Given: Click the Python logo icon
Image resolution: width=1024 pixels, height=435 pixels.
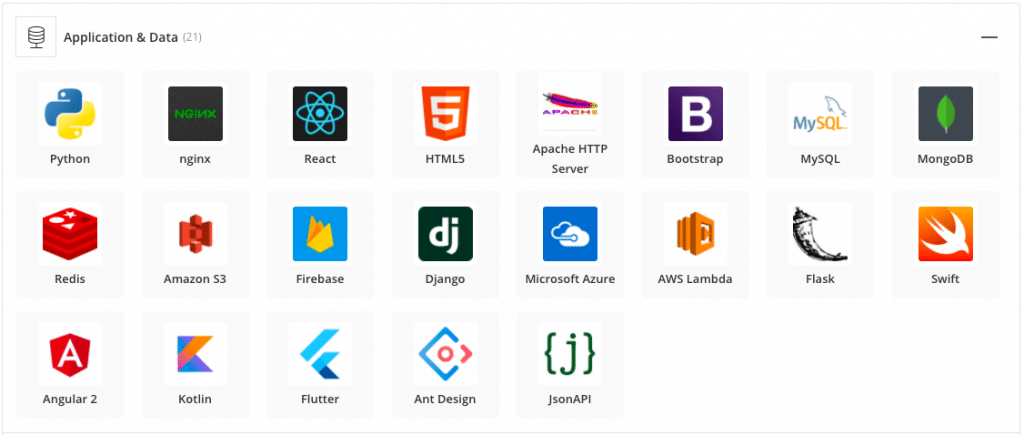Looking at the screenshot, I should (70, 114).
